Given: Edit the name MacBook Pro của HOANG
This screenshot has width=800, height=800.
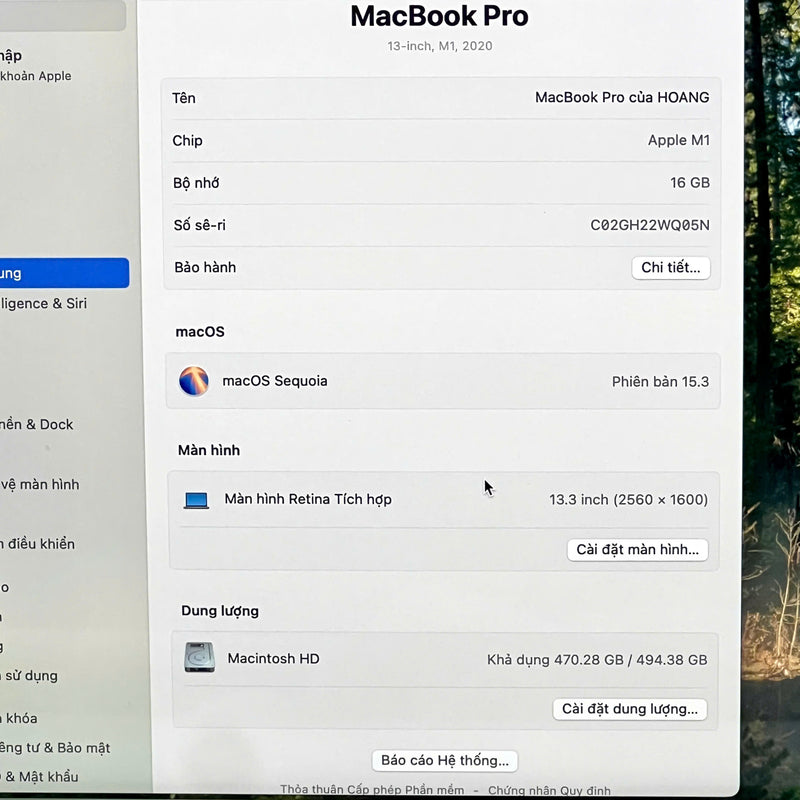Looking at the screenshot, I should click(x=621, y=98).
